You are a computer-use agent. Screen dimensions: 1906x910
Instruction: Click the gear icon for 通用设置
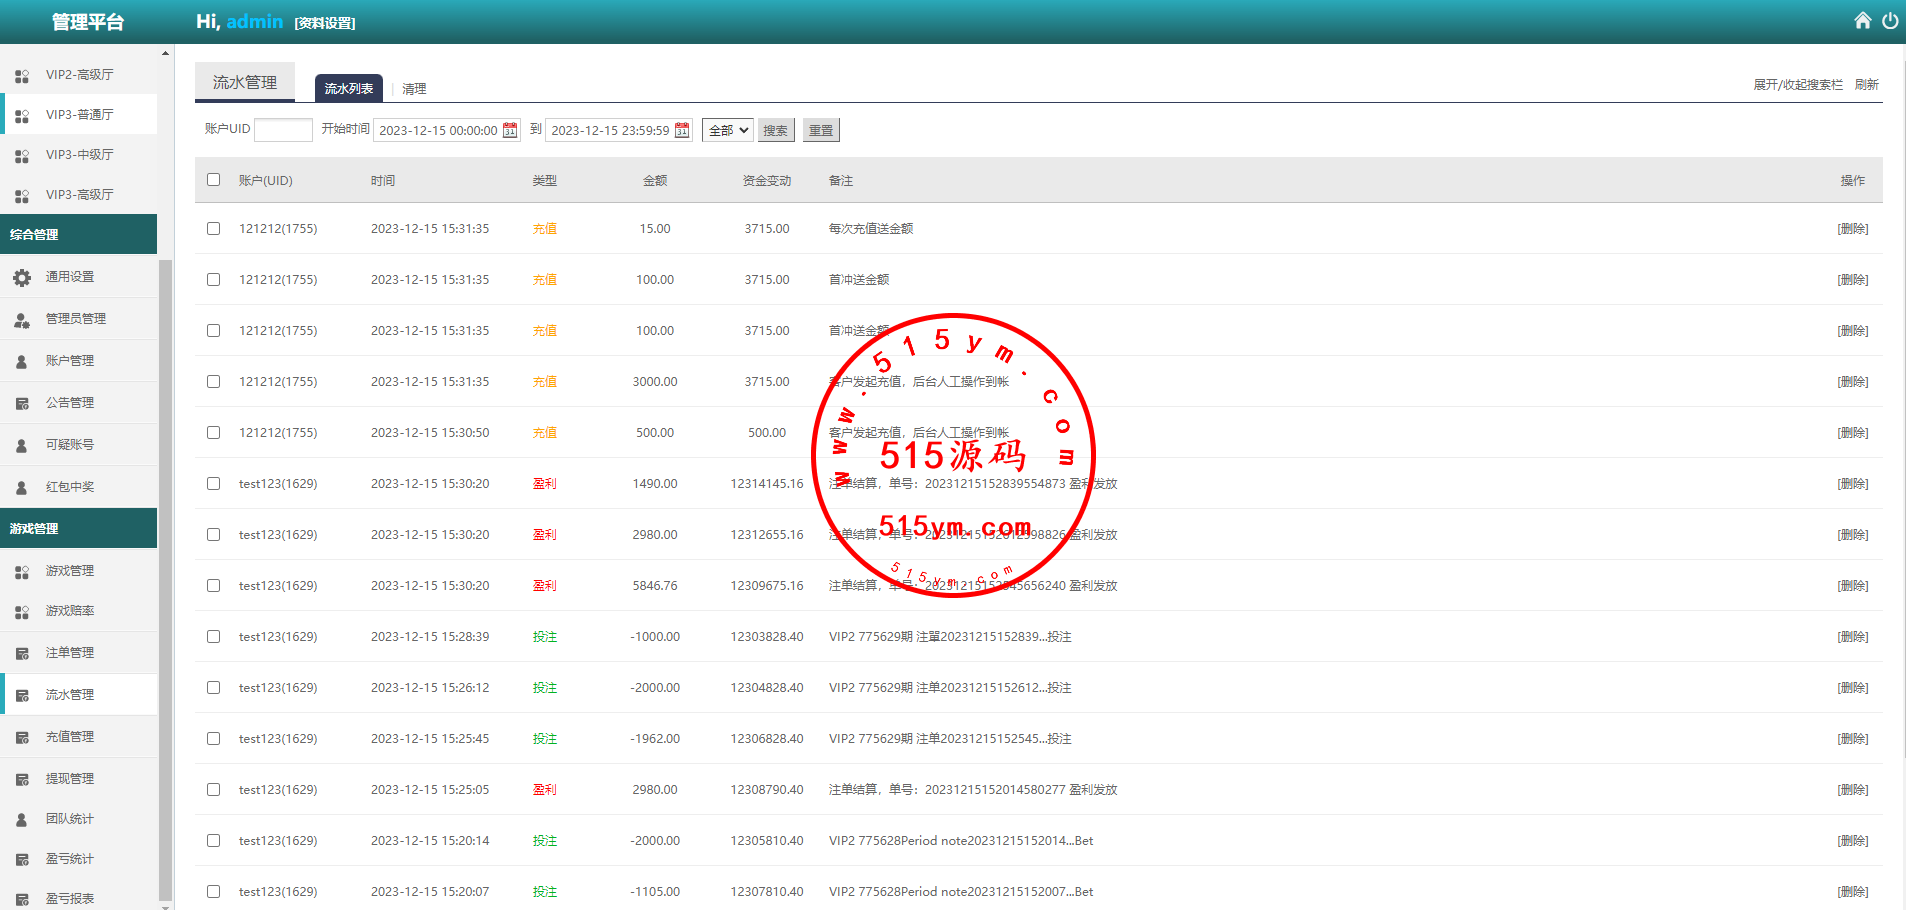[x=22, y=277]
